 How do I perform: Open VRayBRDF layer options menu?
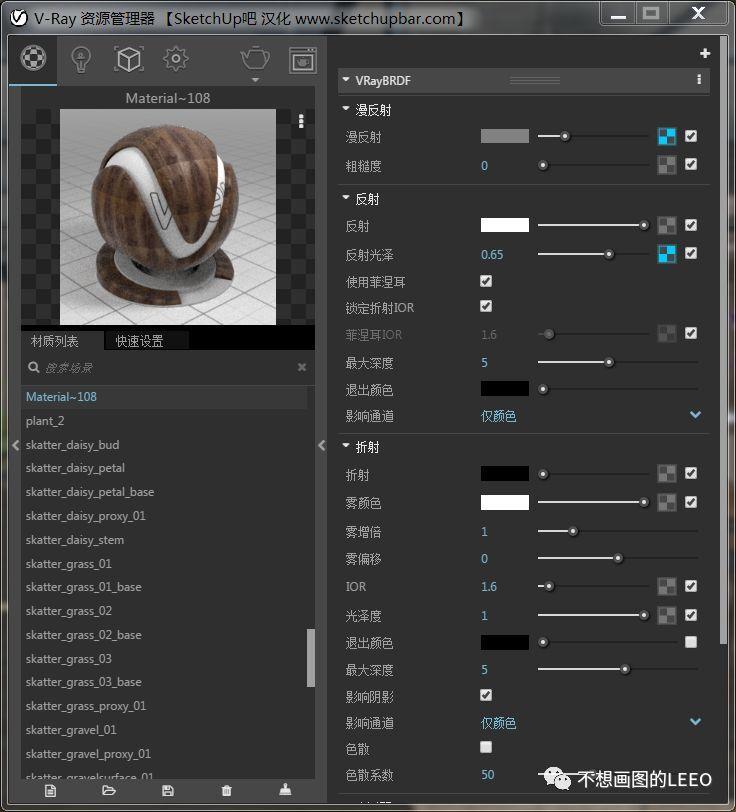(699, 79)
